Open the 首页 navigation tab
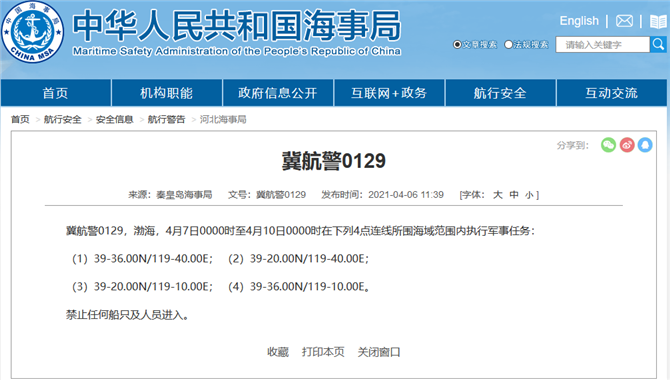This screenshot has height=380, width=670. pos(56,93)
